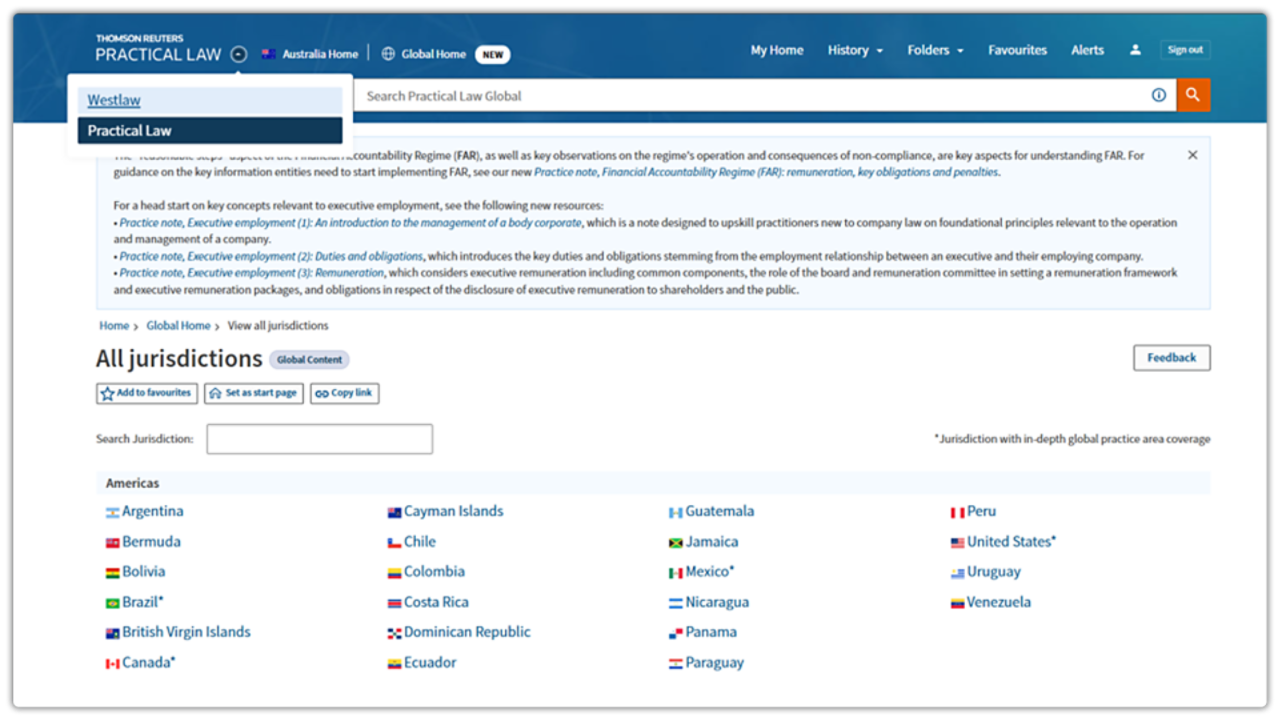The width and height of the screenshot is (1280, 721).
Task: Click Set as start page button
Action: (254, 393)
